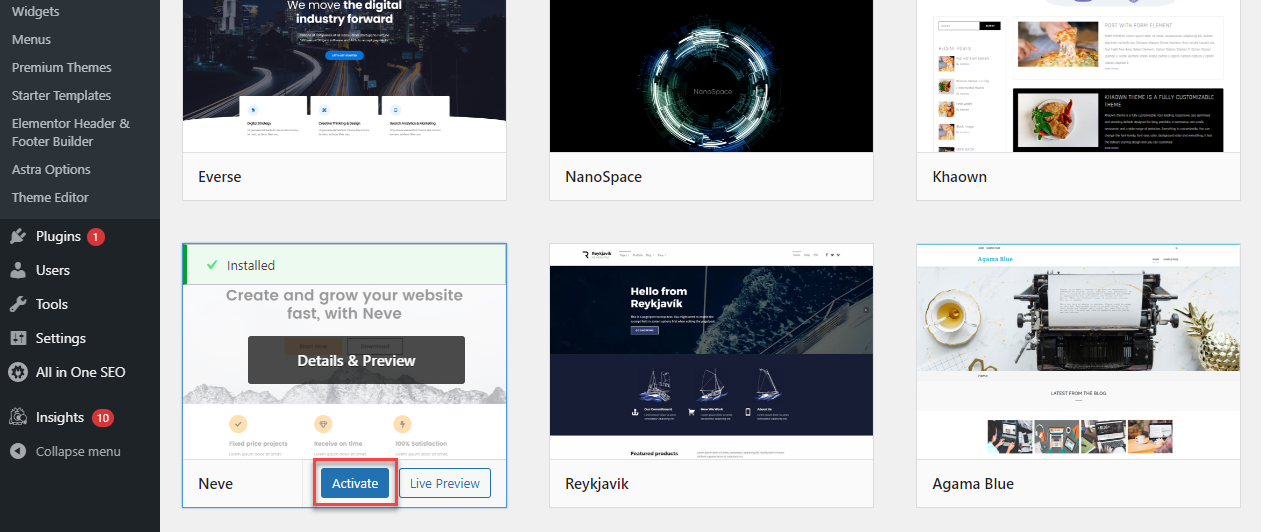Click the Collapse menu arrow icon

pos(18,451)
